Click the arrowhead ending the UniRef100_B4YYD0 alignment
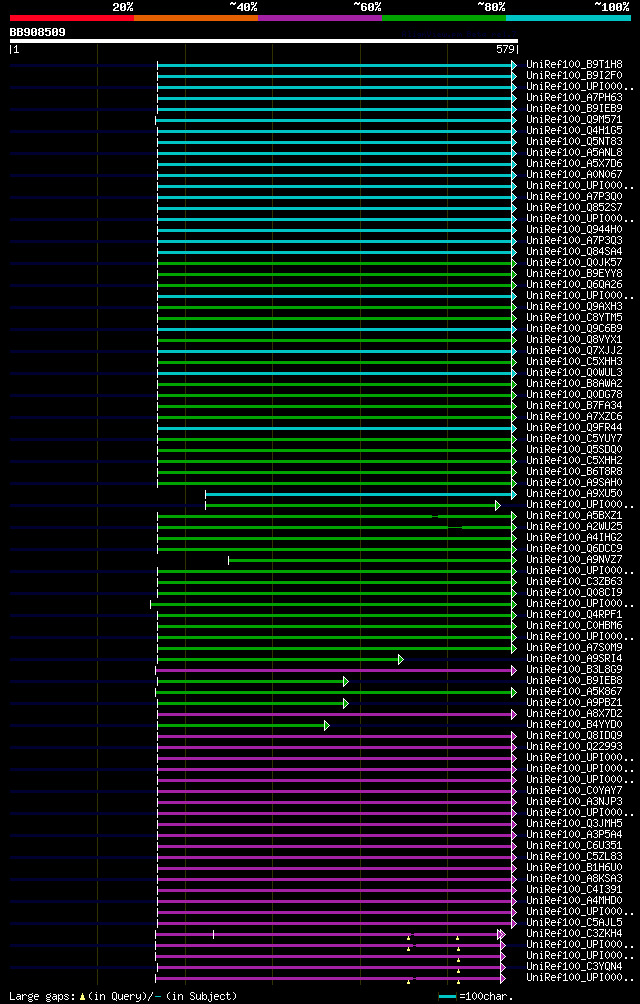This screenshot has height=1004, width=640. pos(326,725)
